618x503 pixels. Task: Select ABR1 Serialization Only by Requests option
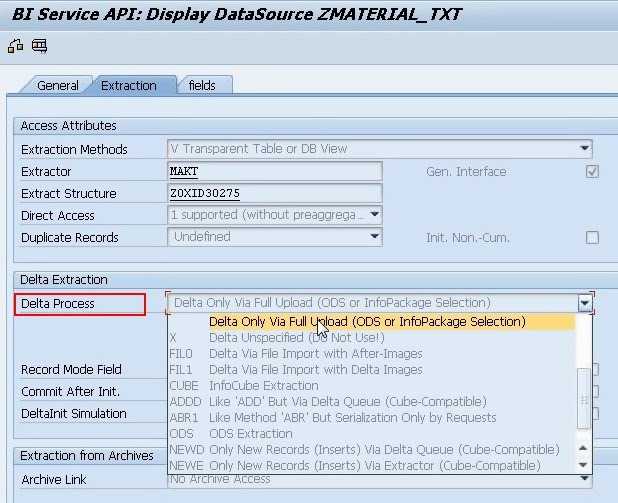click(x=372, y=417)
